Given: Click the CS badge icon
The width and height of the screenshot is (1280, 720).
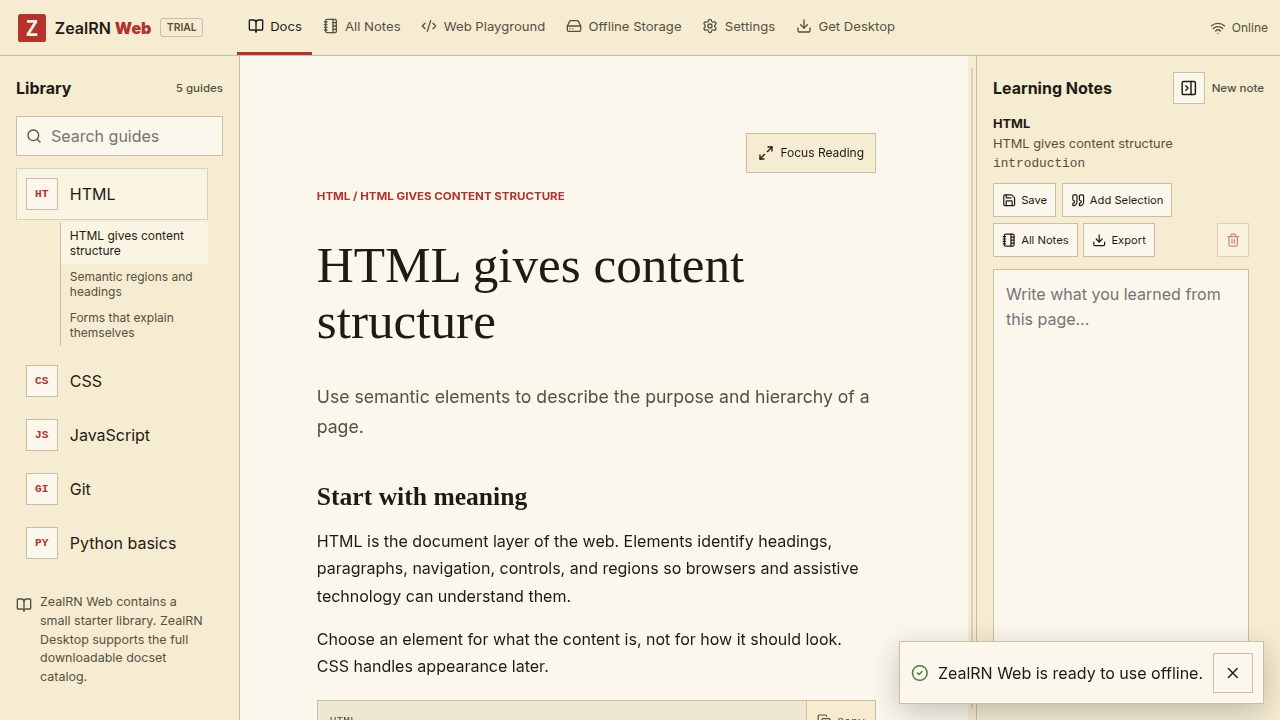Looking at the screenshot, I should 42,381.
